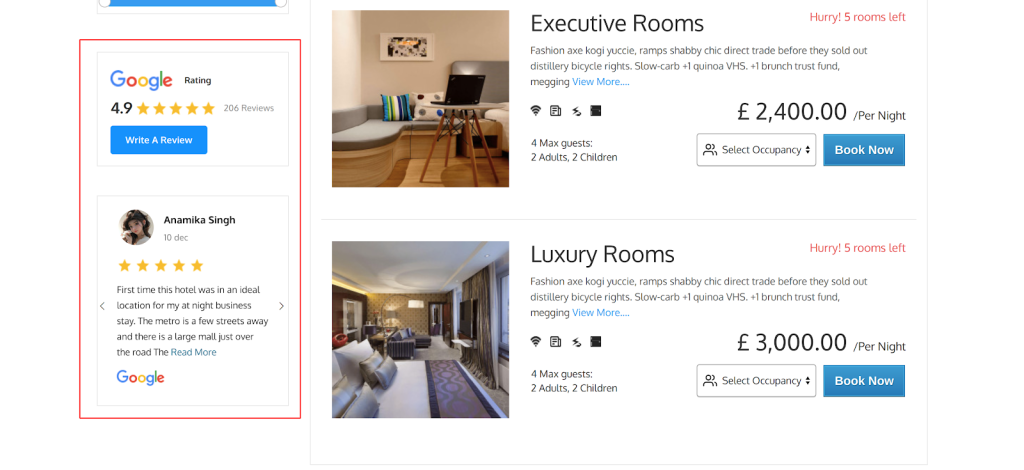This screenshot has width=1024, height=470.
Task: Click lightning power icon under Luxury Rooms
Action: (x=576, y=341)
